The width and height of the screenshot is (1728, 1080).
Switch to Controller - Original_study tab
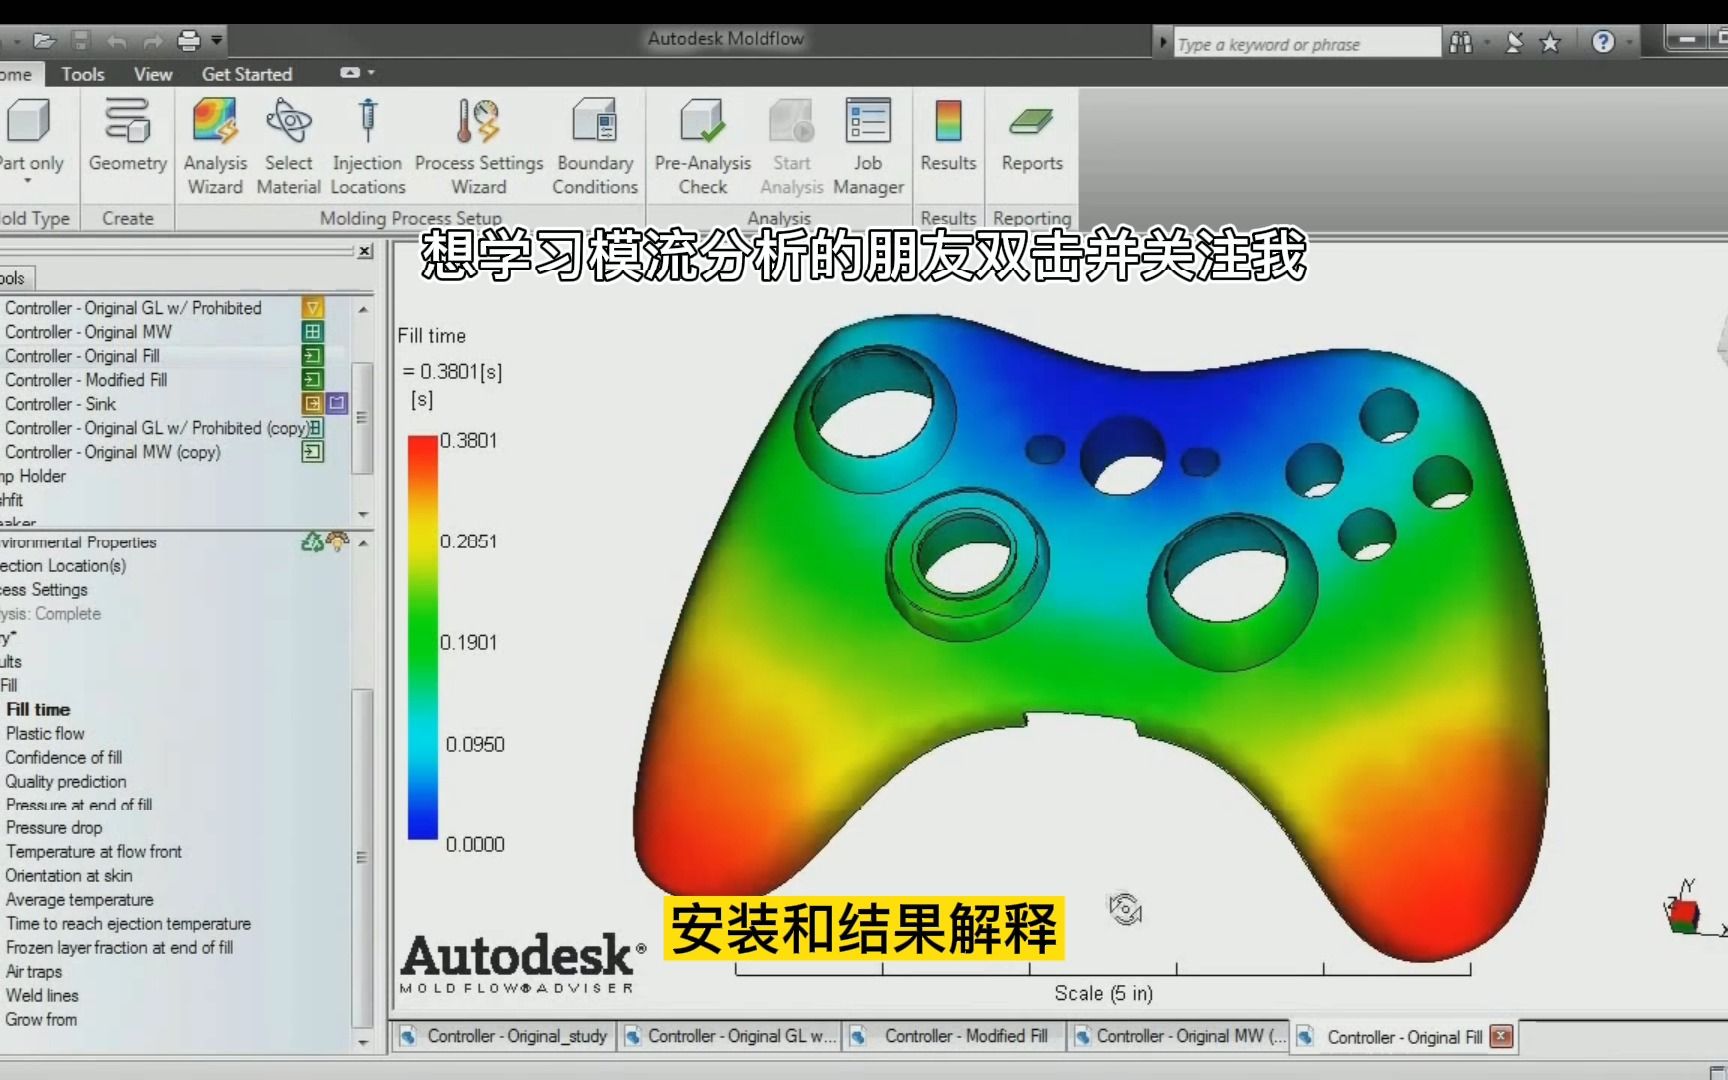coord(505,1037)
